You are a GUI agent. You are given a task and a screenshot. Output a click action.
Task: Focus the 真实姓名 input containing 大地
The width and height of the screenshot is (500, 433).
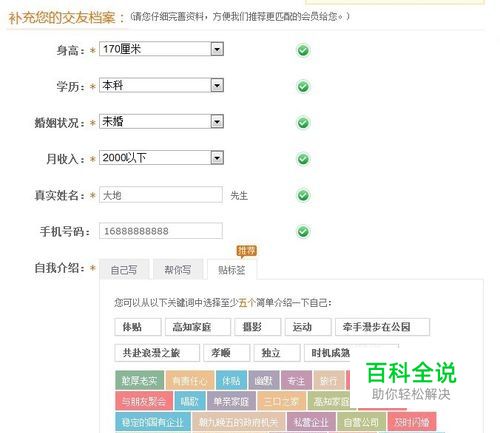coord(161,195)
